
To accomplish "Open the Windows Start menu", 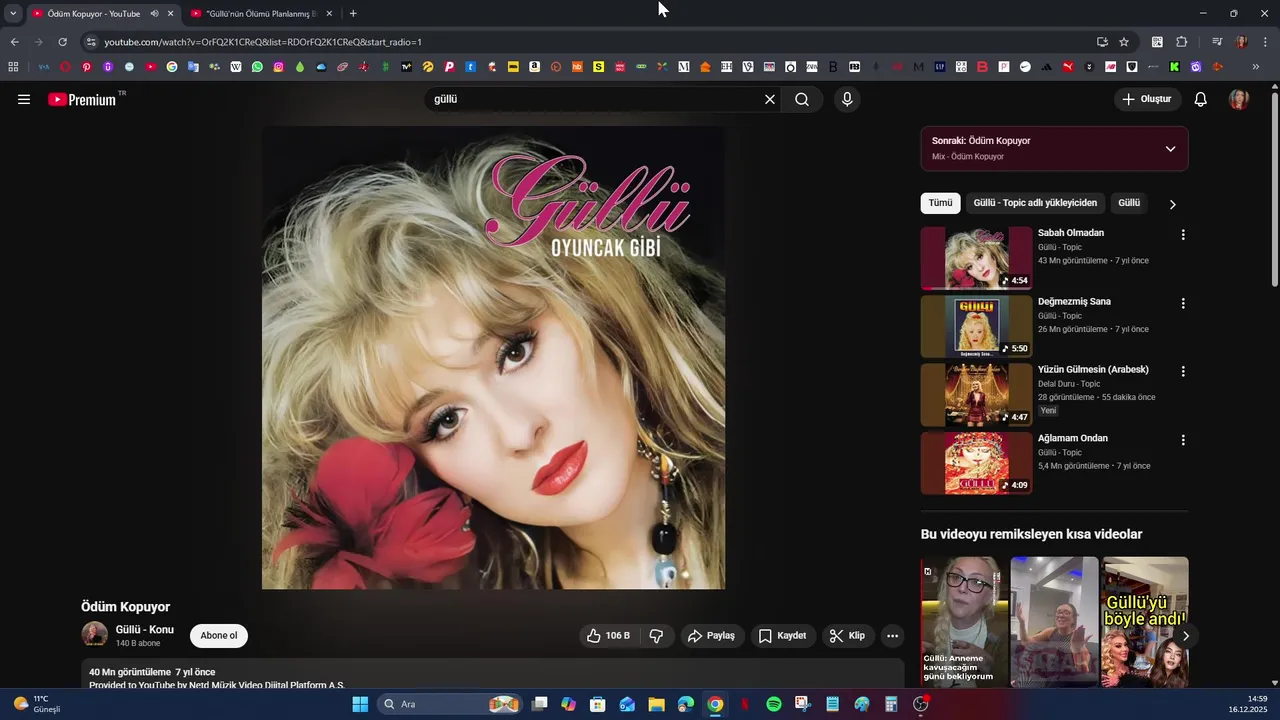I will coord(360,704).
